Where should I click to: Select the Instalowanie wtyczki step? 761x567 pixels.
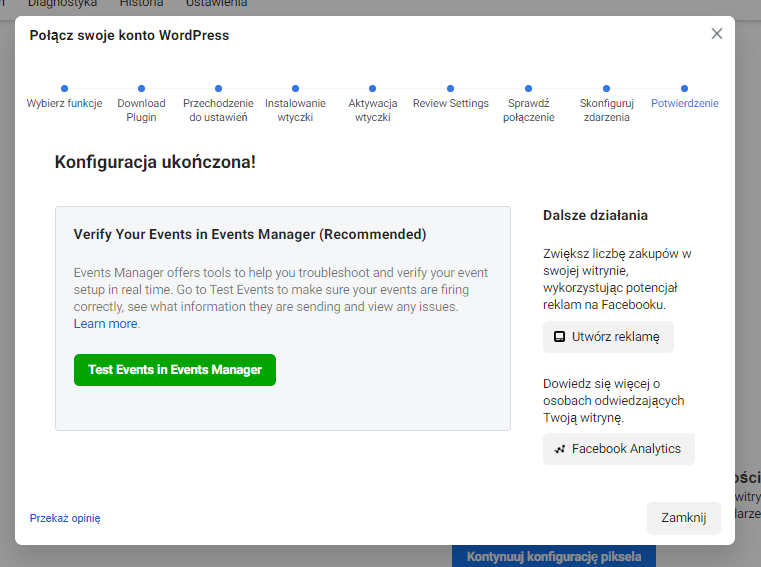[x=295, y=89]
